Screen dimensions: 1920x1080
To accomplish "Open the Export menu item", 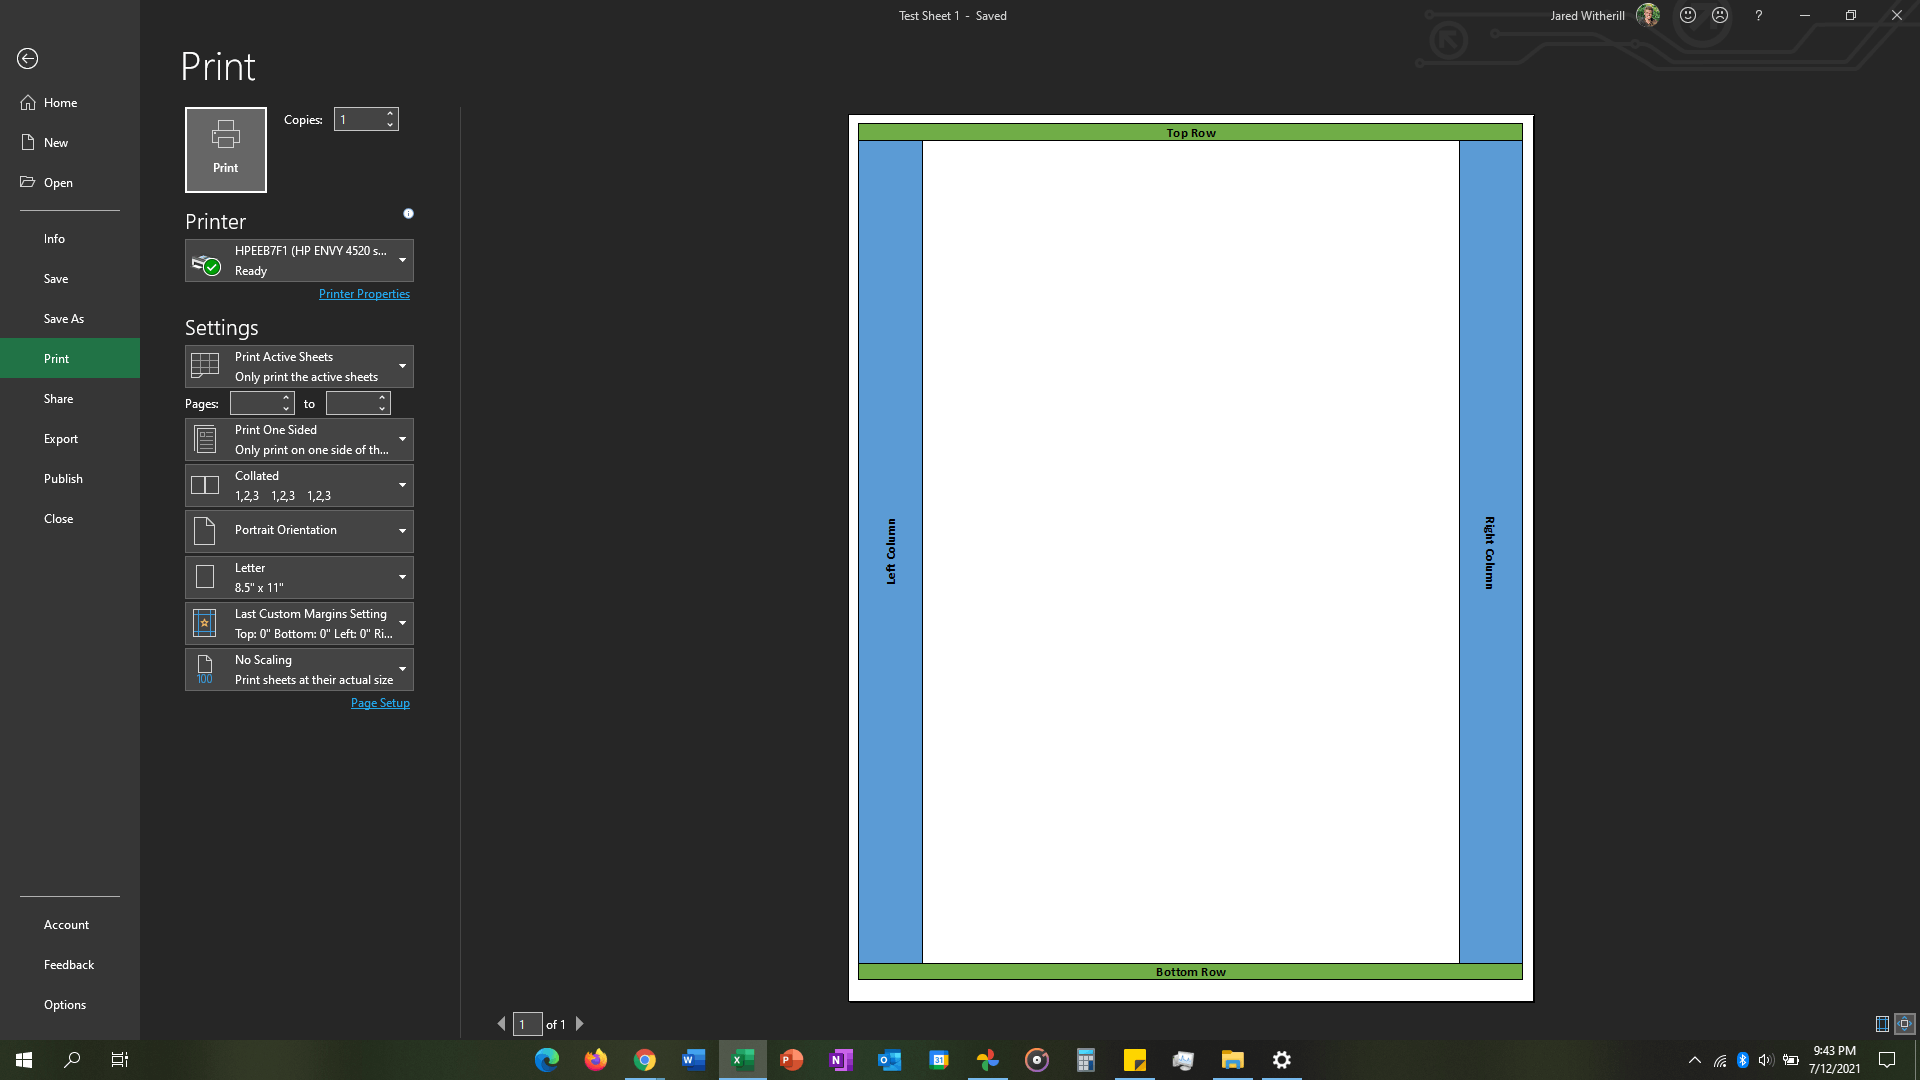I will 61,439.
